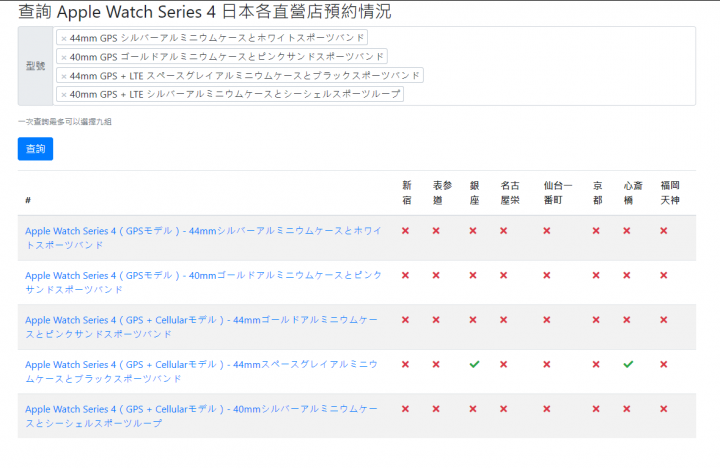
Task: Click the 新宿 column header
Action: [x=407, y=193]
